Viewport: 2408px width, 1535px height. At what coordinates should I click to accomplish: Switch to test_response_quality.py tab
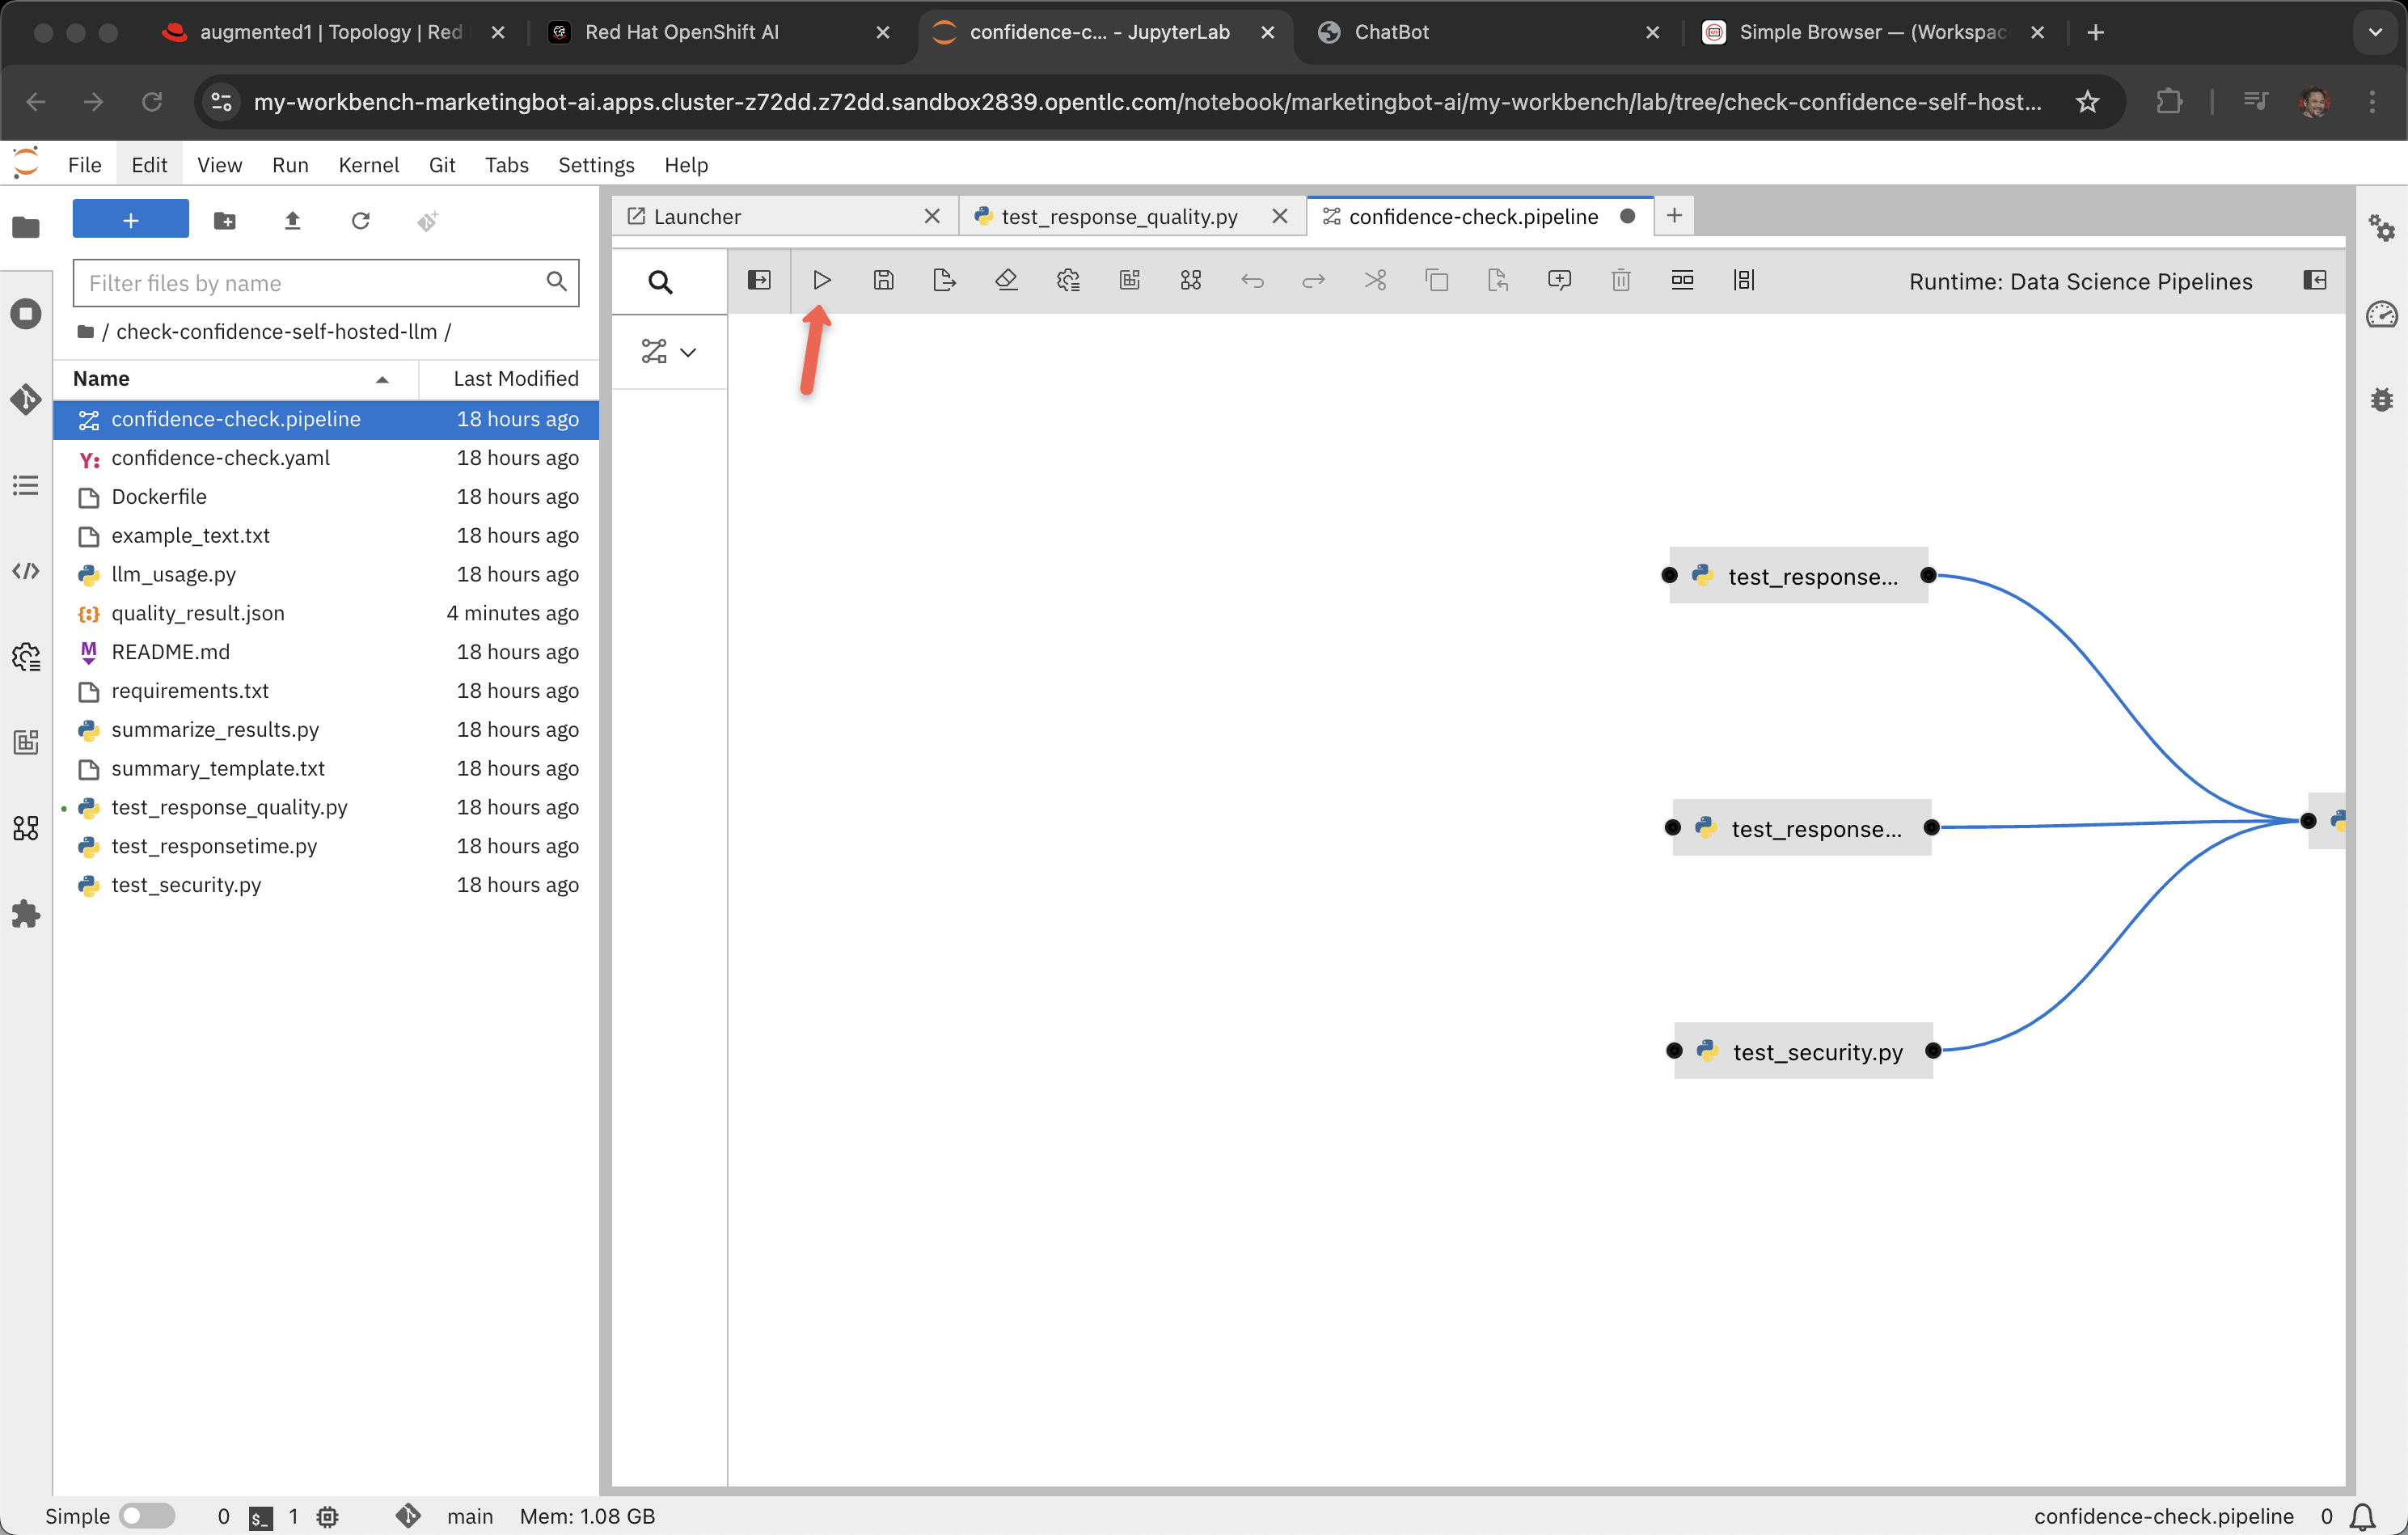(x=1119, y=216)
